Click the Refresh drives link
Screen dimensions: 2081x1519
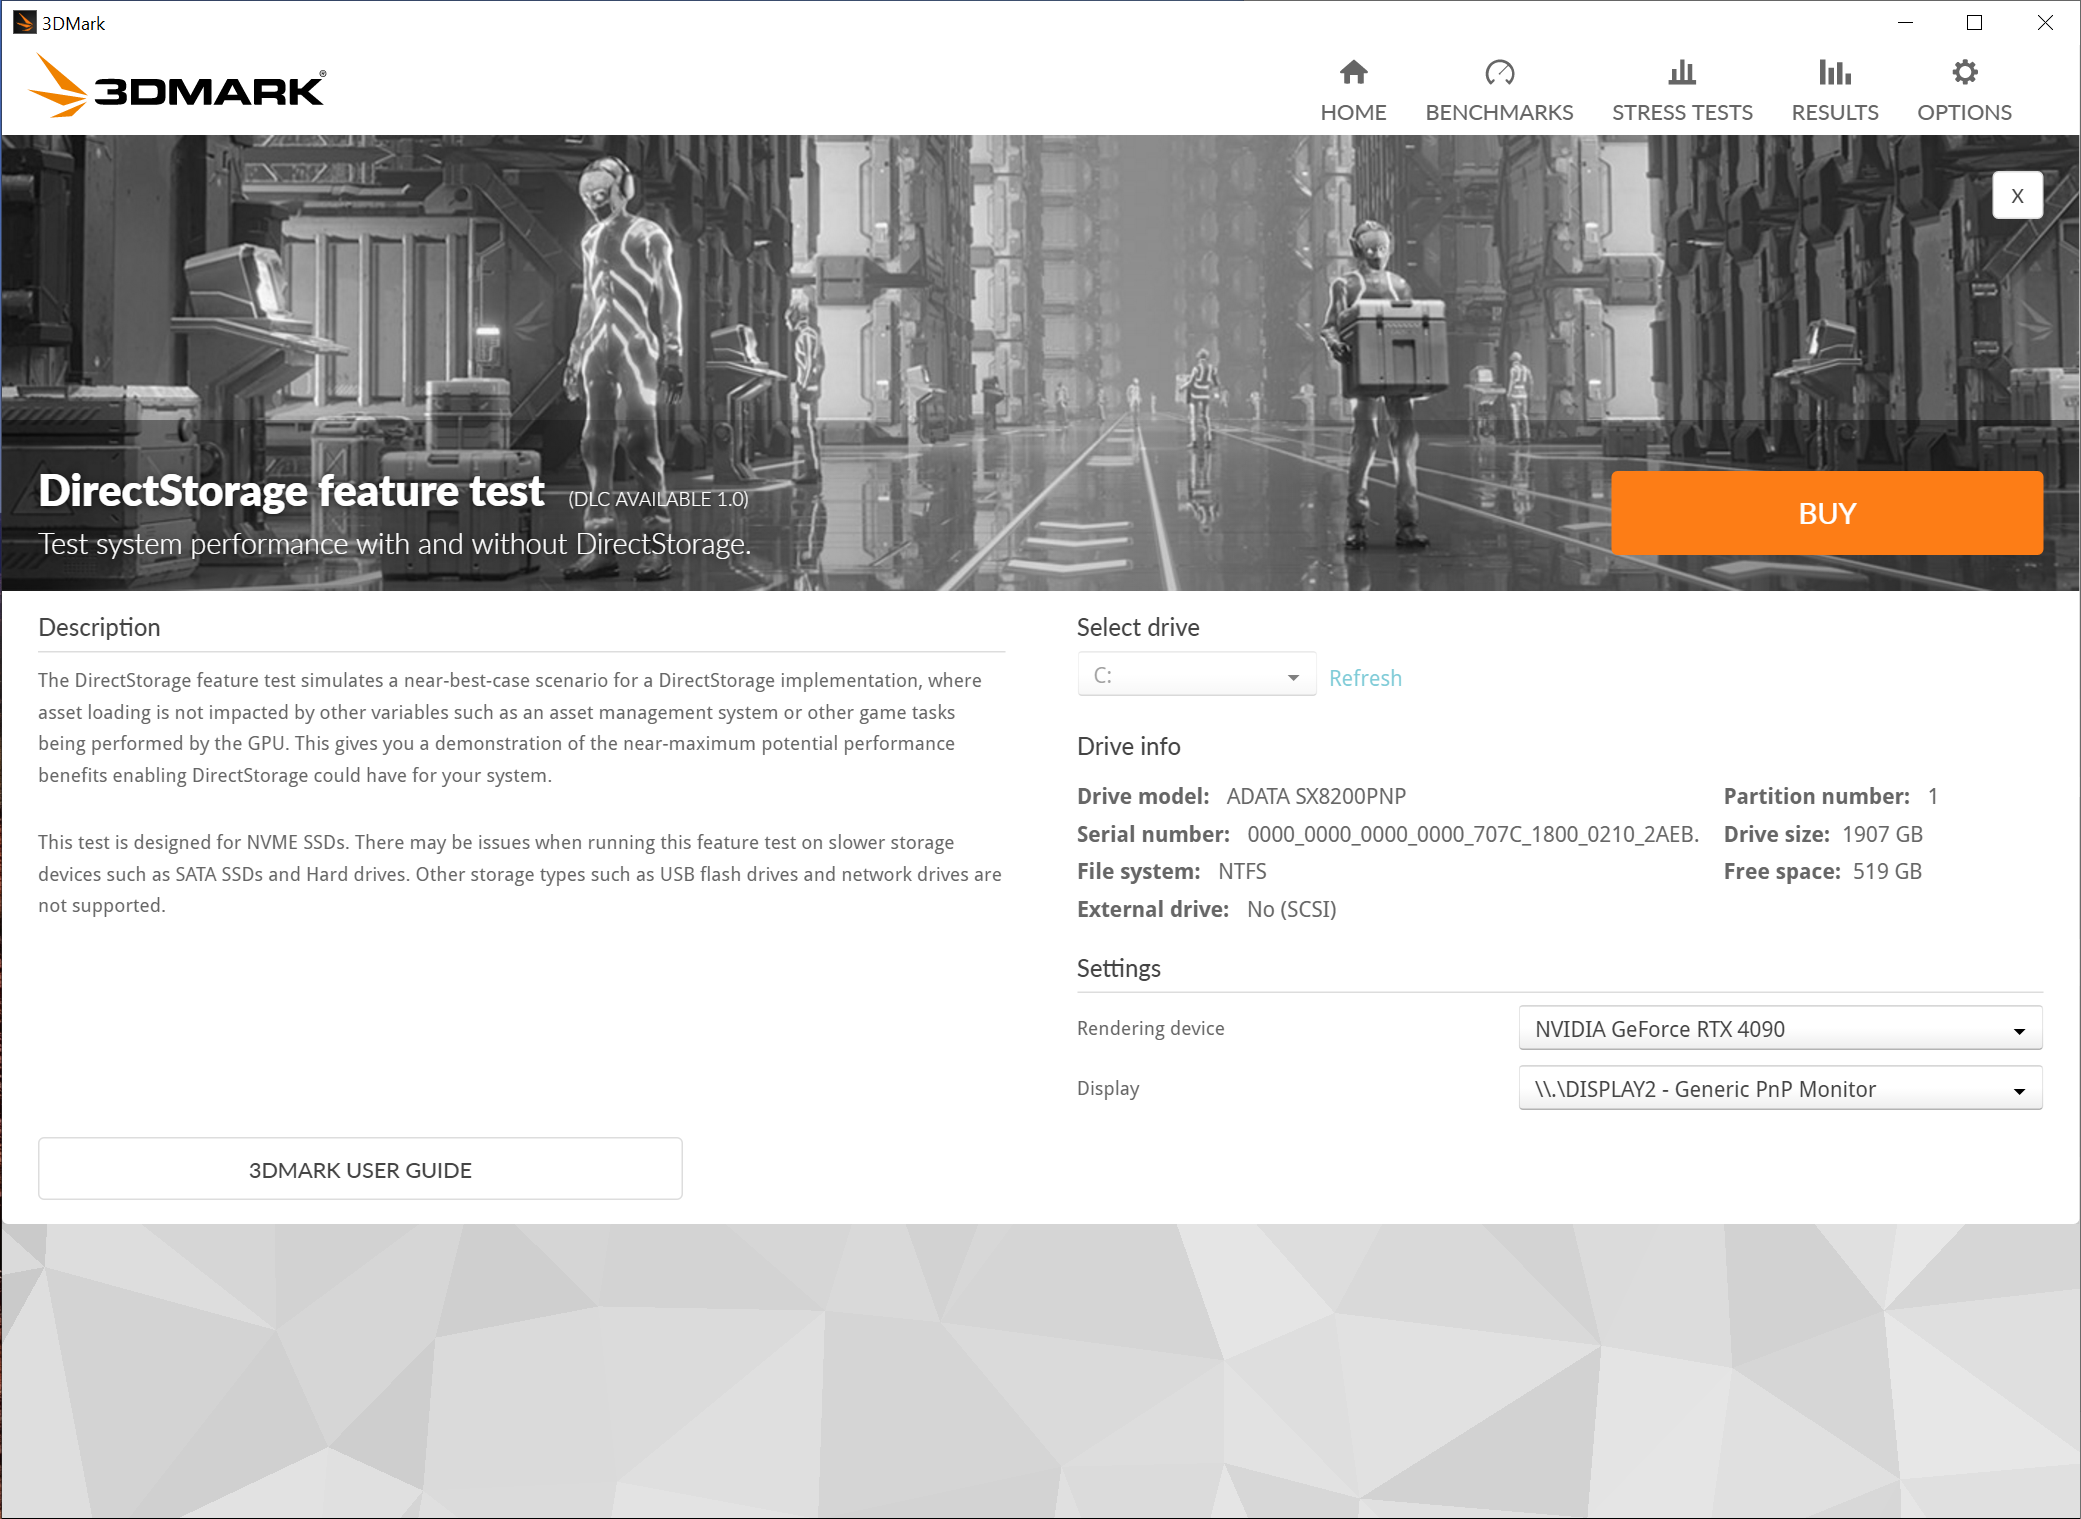tap(1365, 678)
